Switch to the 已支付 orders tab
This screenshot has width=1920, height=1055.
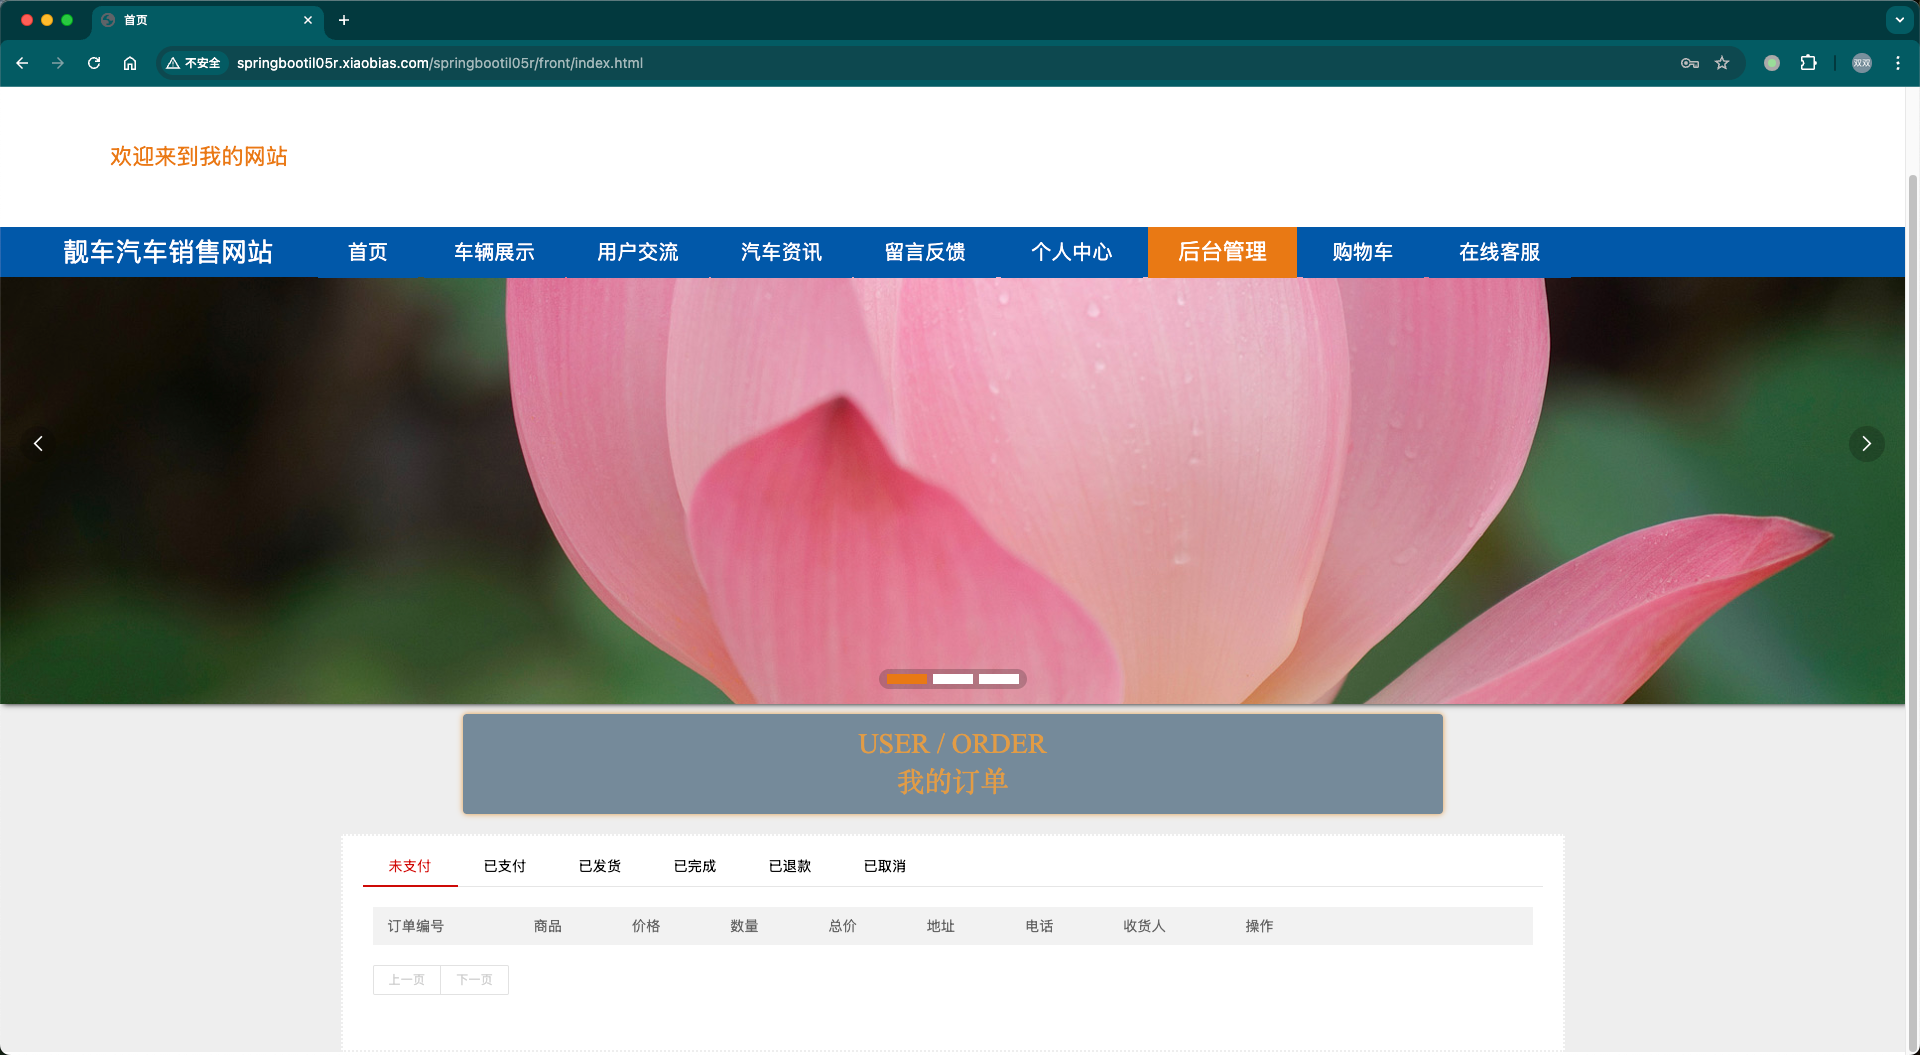tap(505, 866)
